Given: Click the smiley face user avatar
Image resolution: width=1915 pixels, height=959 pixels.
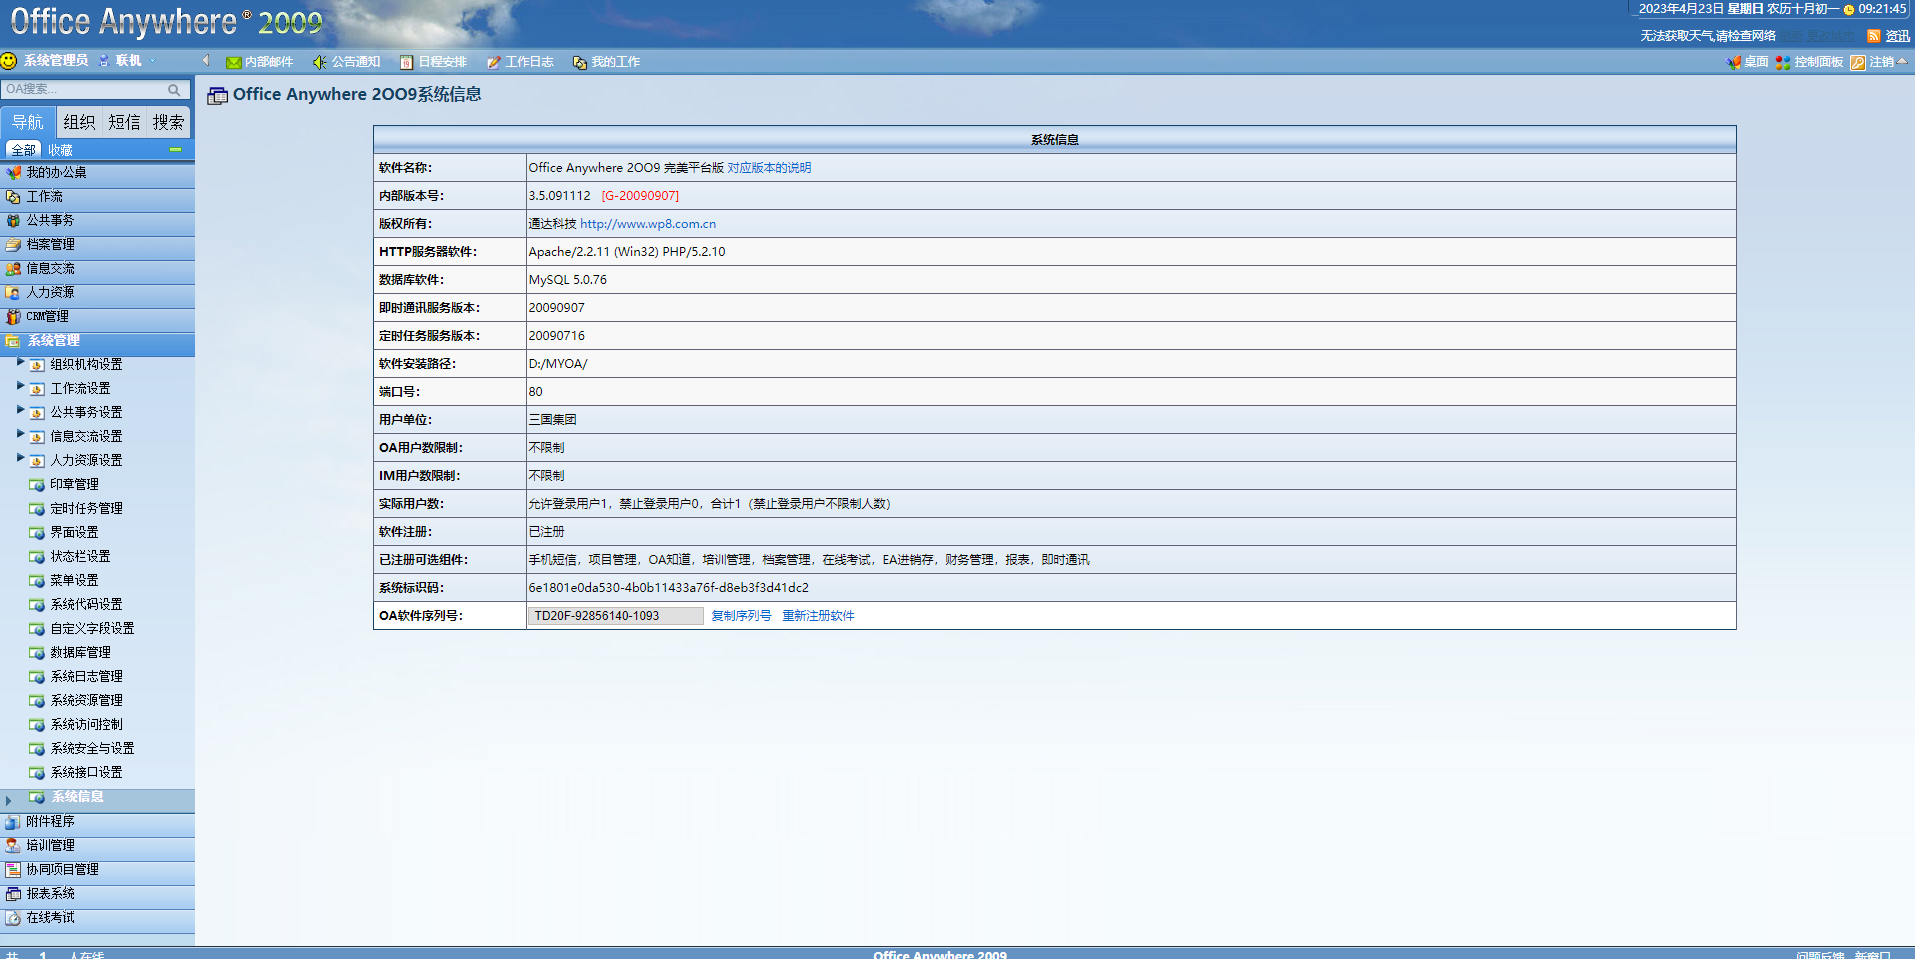Looking at the screenshot, I should click(9, 60).
